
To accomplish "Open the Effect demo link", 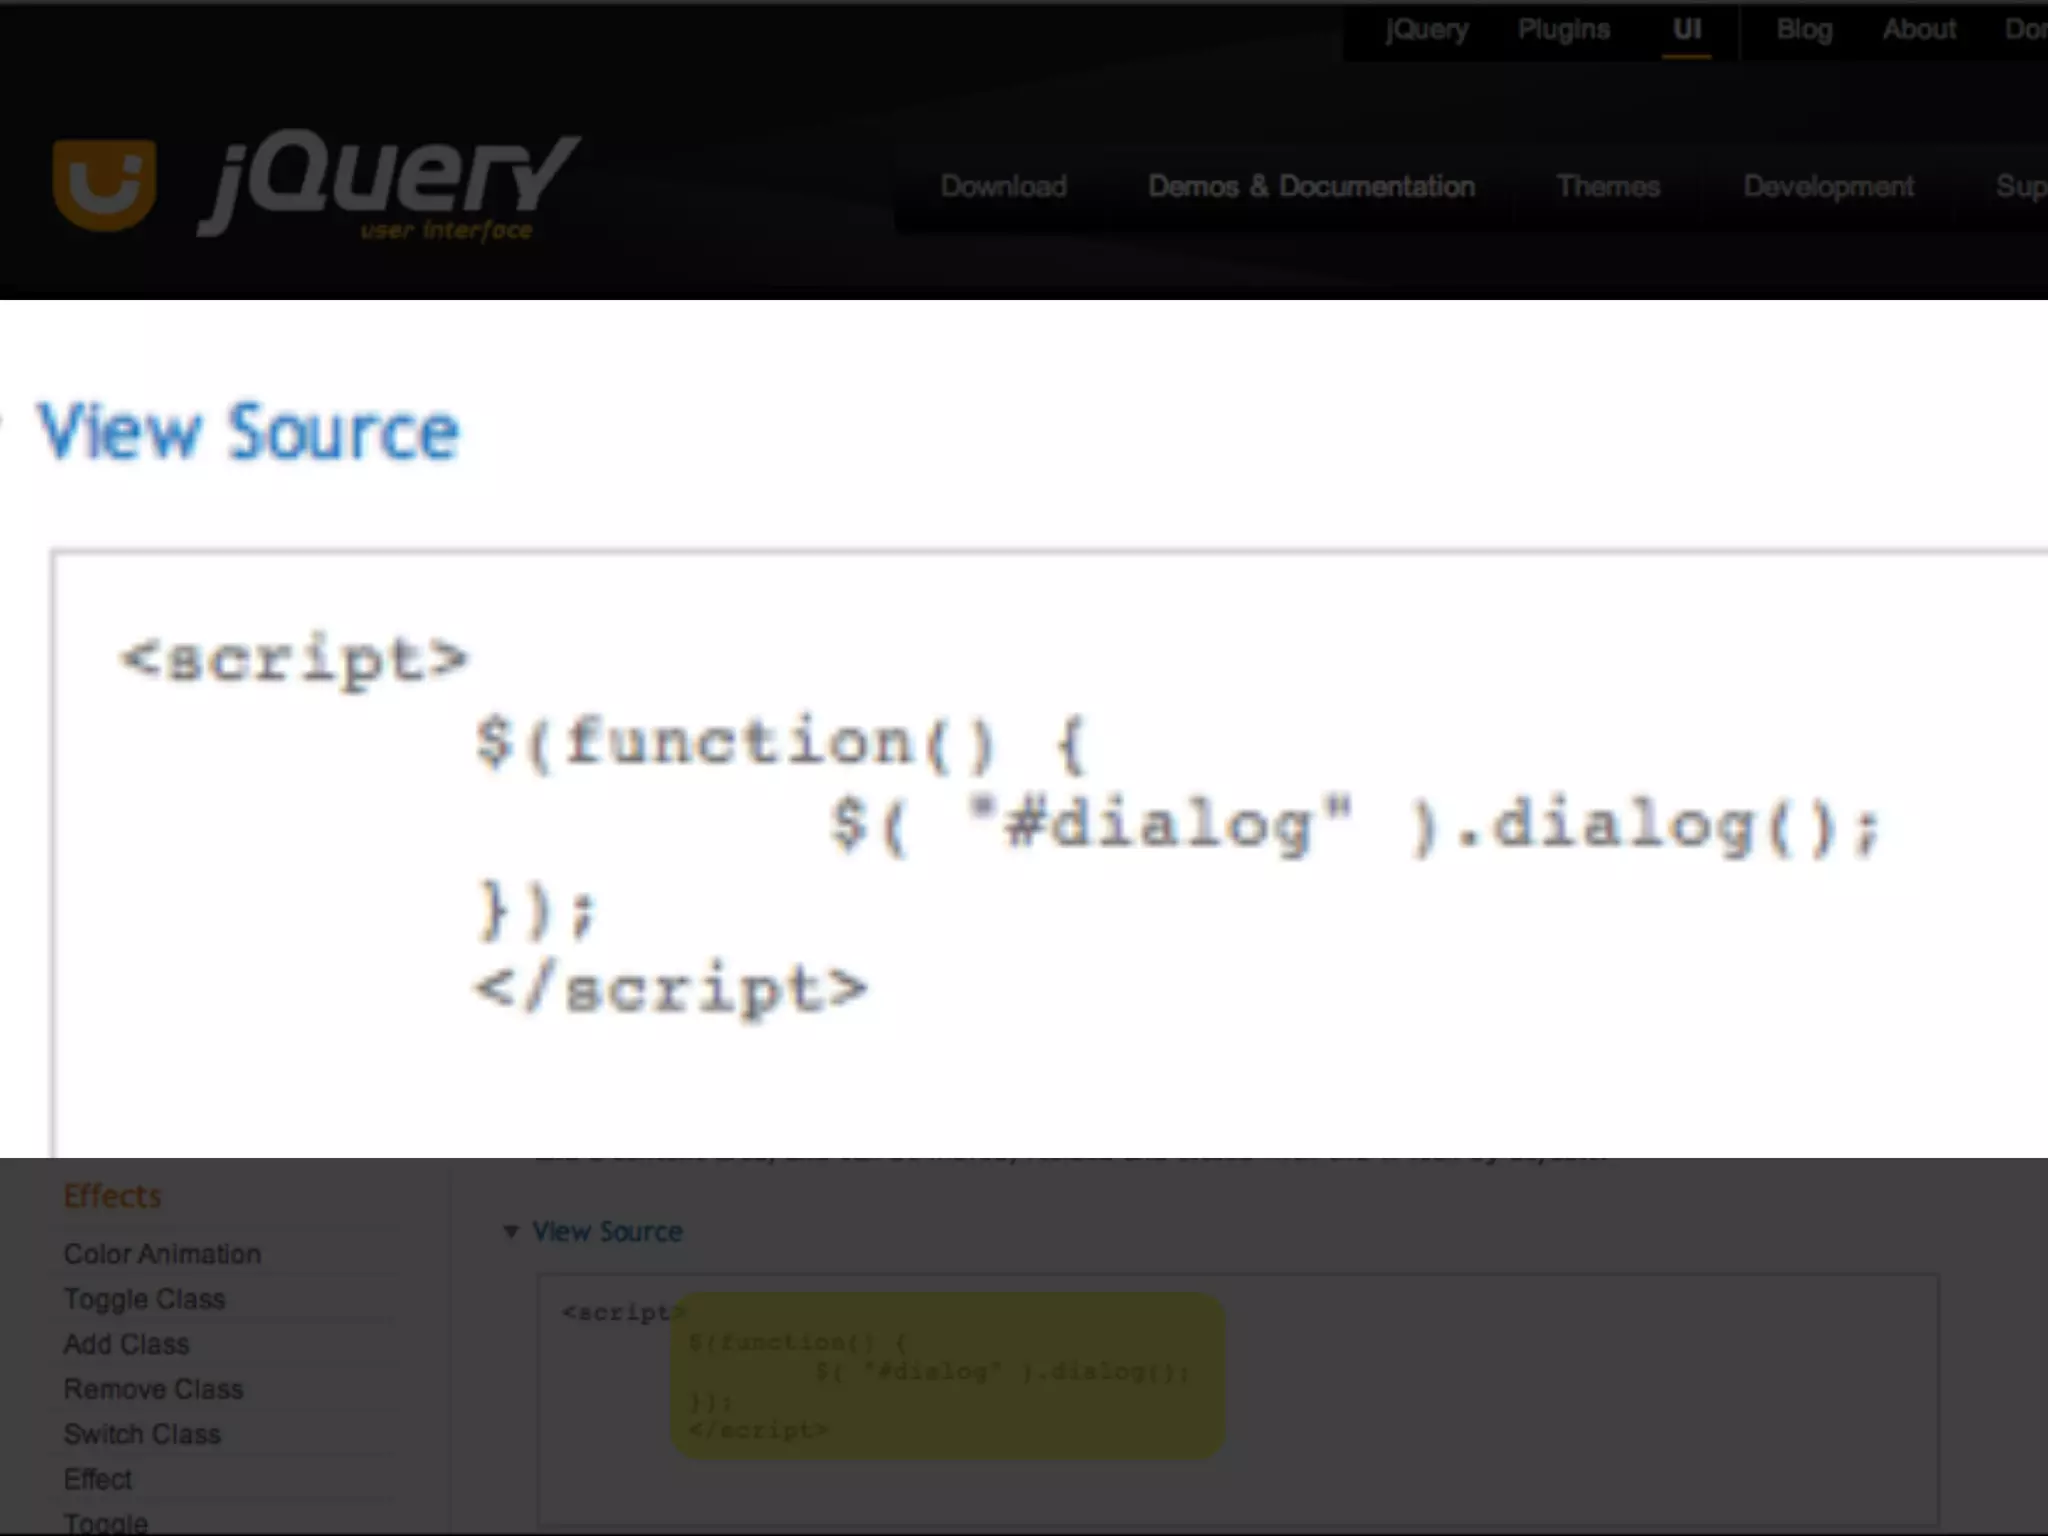I will 97,1479.
